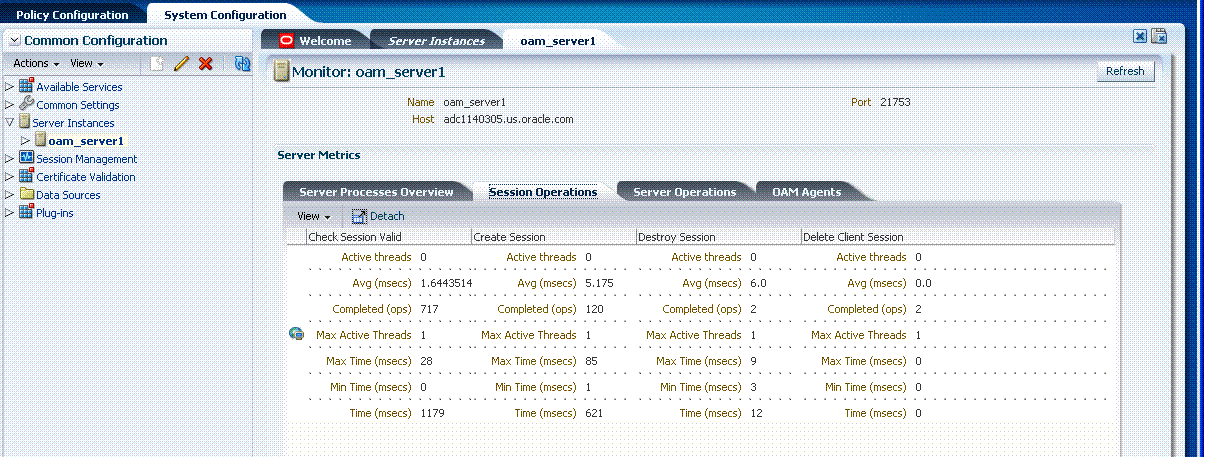
Task: Select Common Settings in the tree
Action: coord(78,105)
